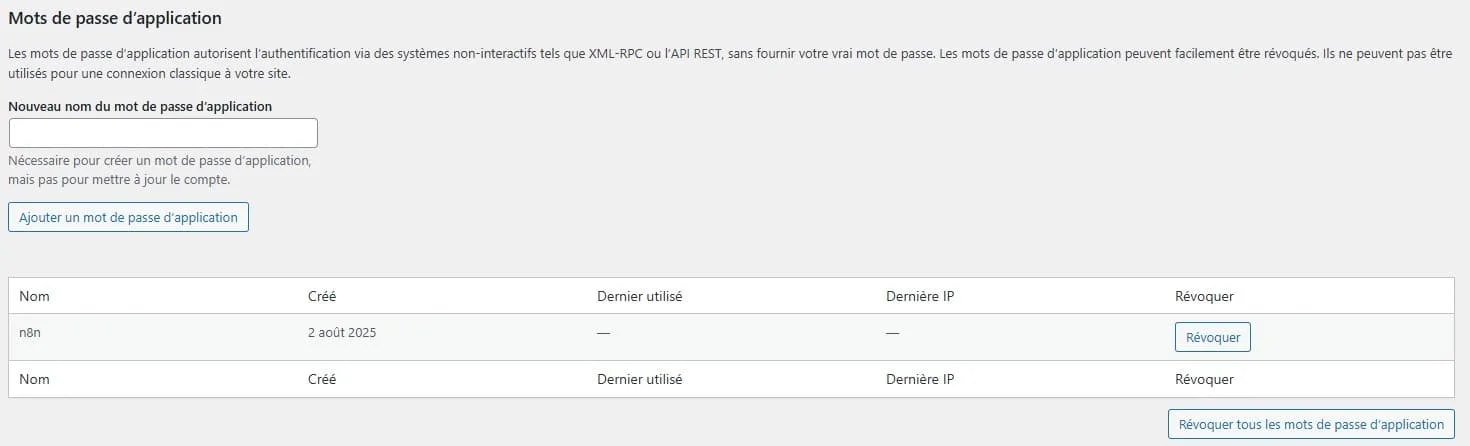Revoke the n8n application password
The height and width of the screenshot is (446, 1470).
click(x=1212, y=338)
